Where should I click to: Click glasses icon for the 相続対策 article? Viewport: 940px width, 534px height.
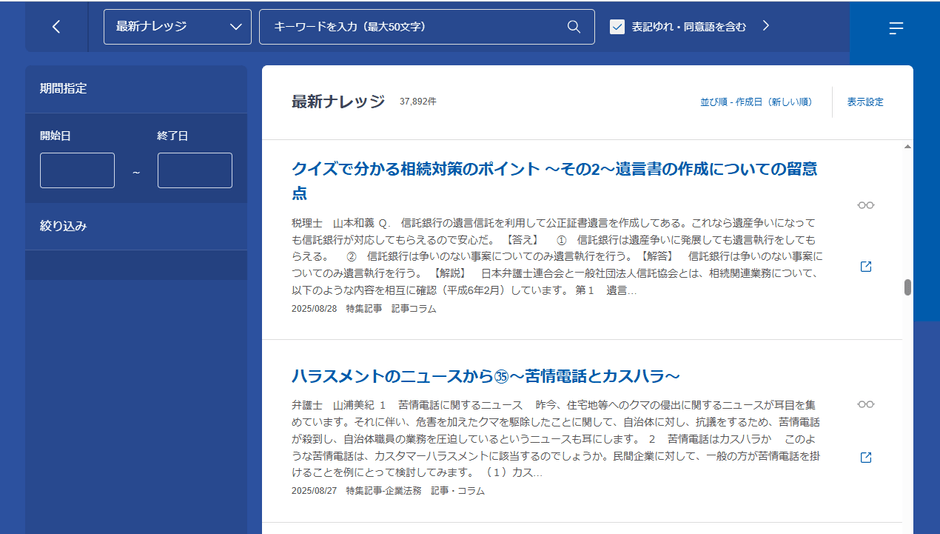click(x=866, y=205)
